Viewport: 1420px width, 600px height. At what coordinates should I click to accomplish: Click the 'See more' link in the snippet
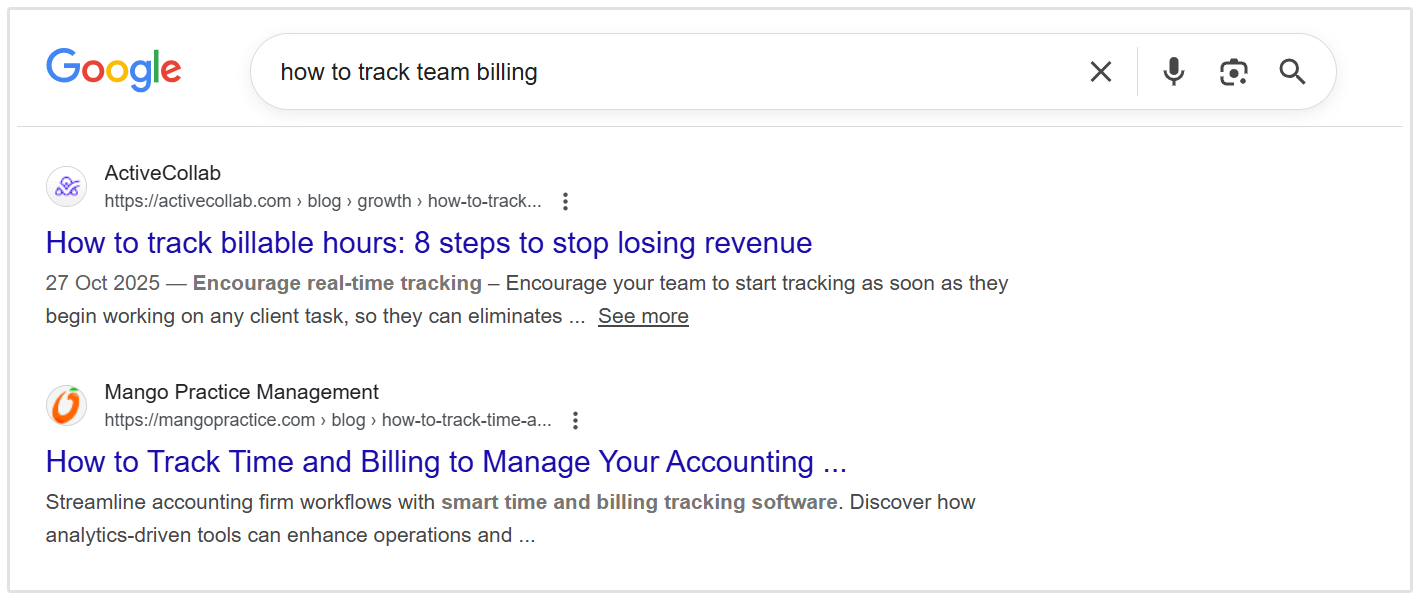(643, 316)
